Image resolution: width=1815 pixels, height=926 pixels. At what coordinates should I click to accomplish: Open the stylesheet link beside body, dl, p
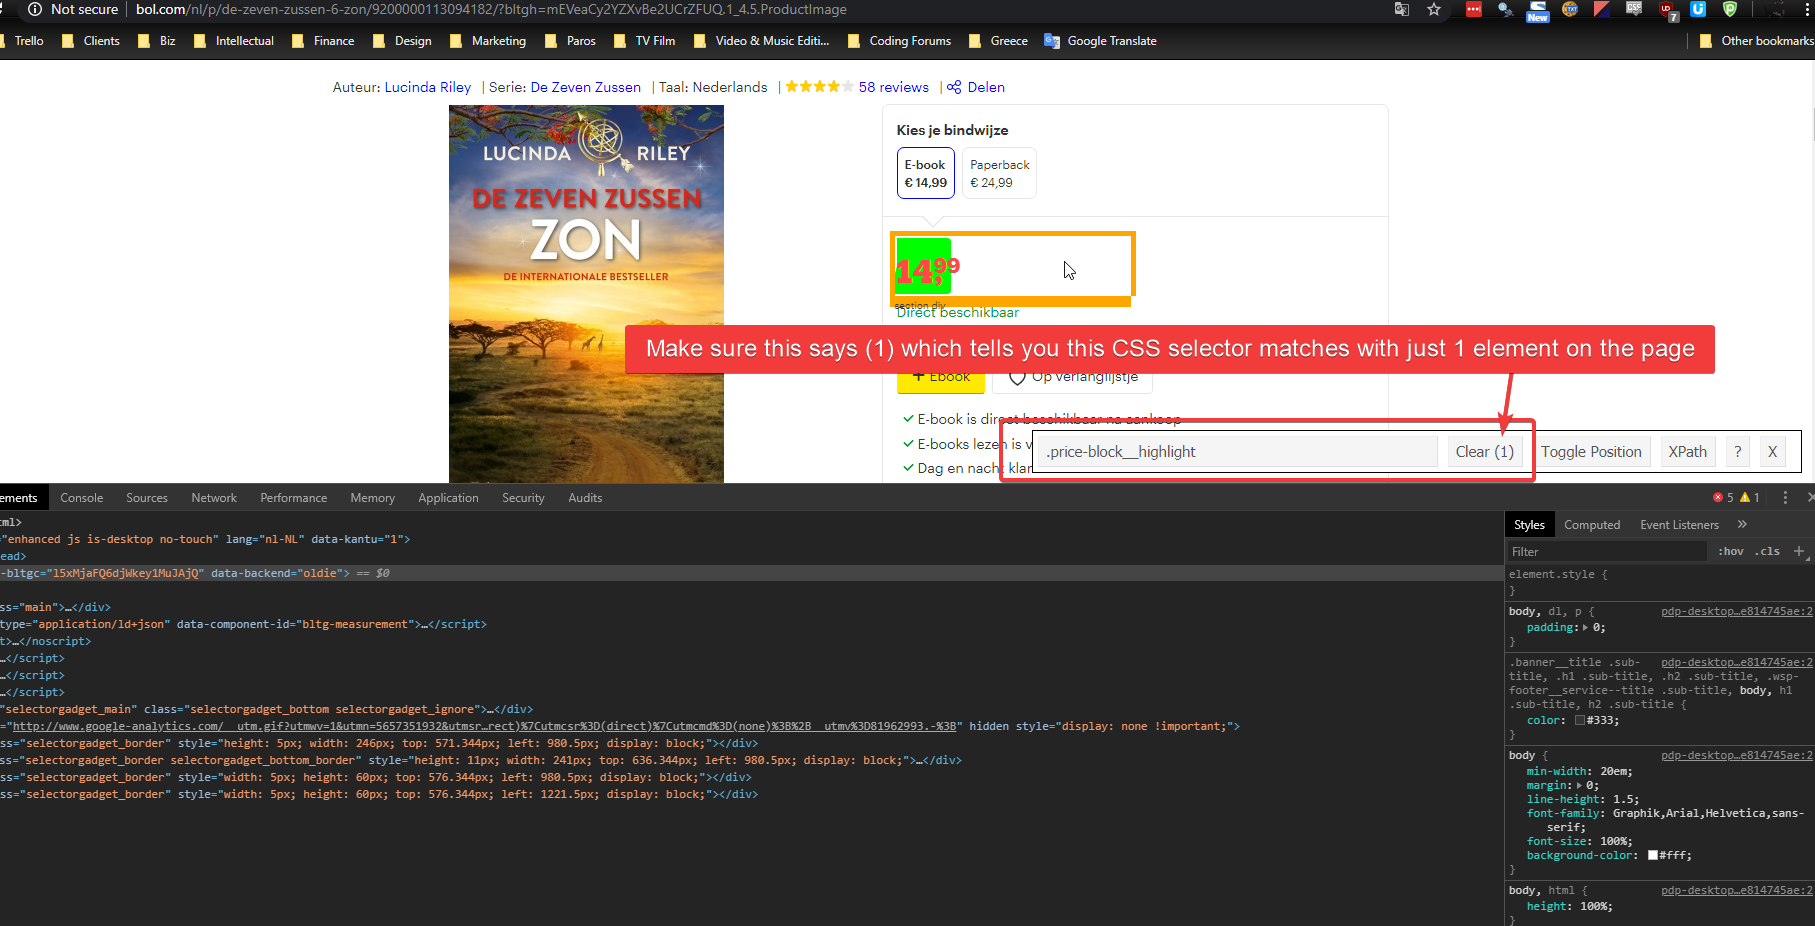[x=1737, y=611]
